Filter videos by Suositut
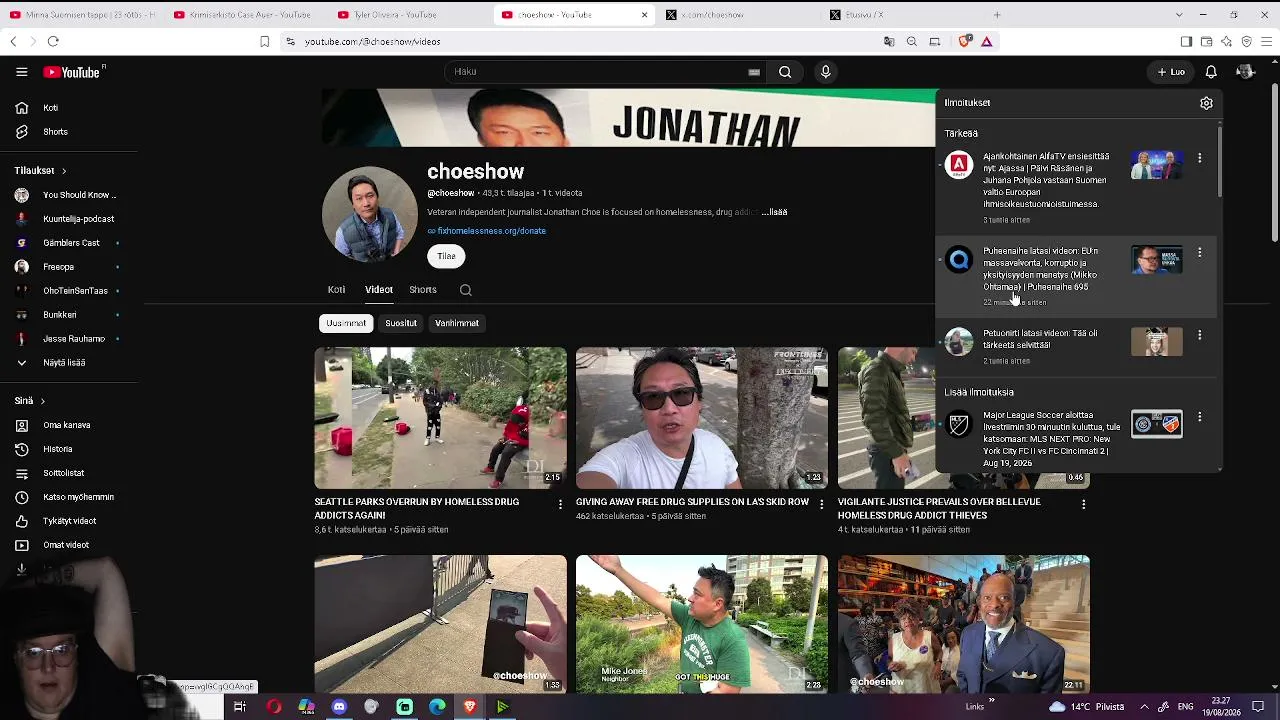Viewport: 1280px width, 720px height. tap(401, 323)
